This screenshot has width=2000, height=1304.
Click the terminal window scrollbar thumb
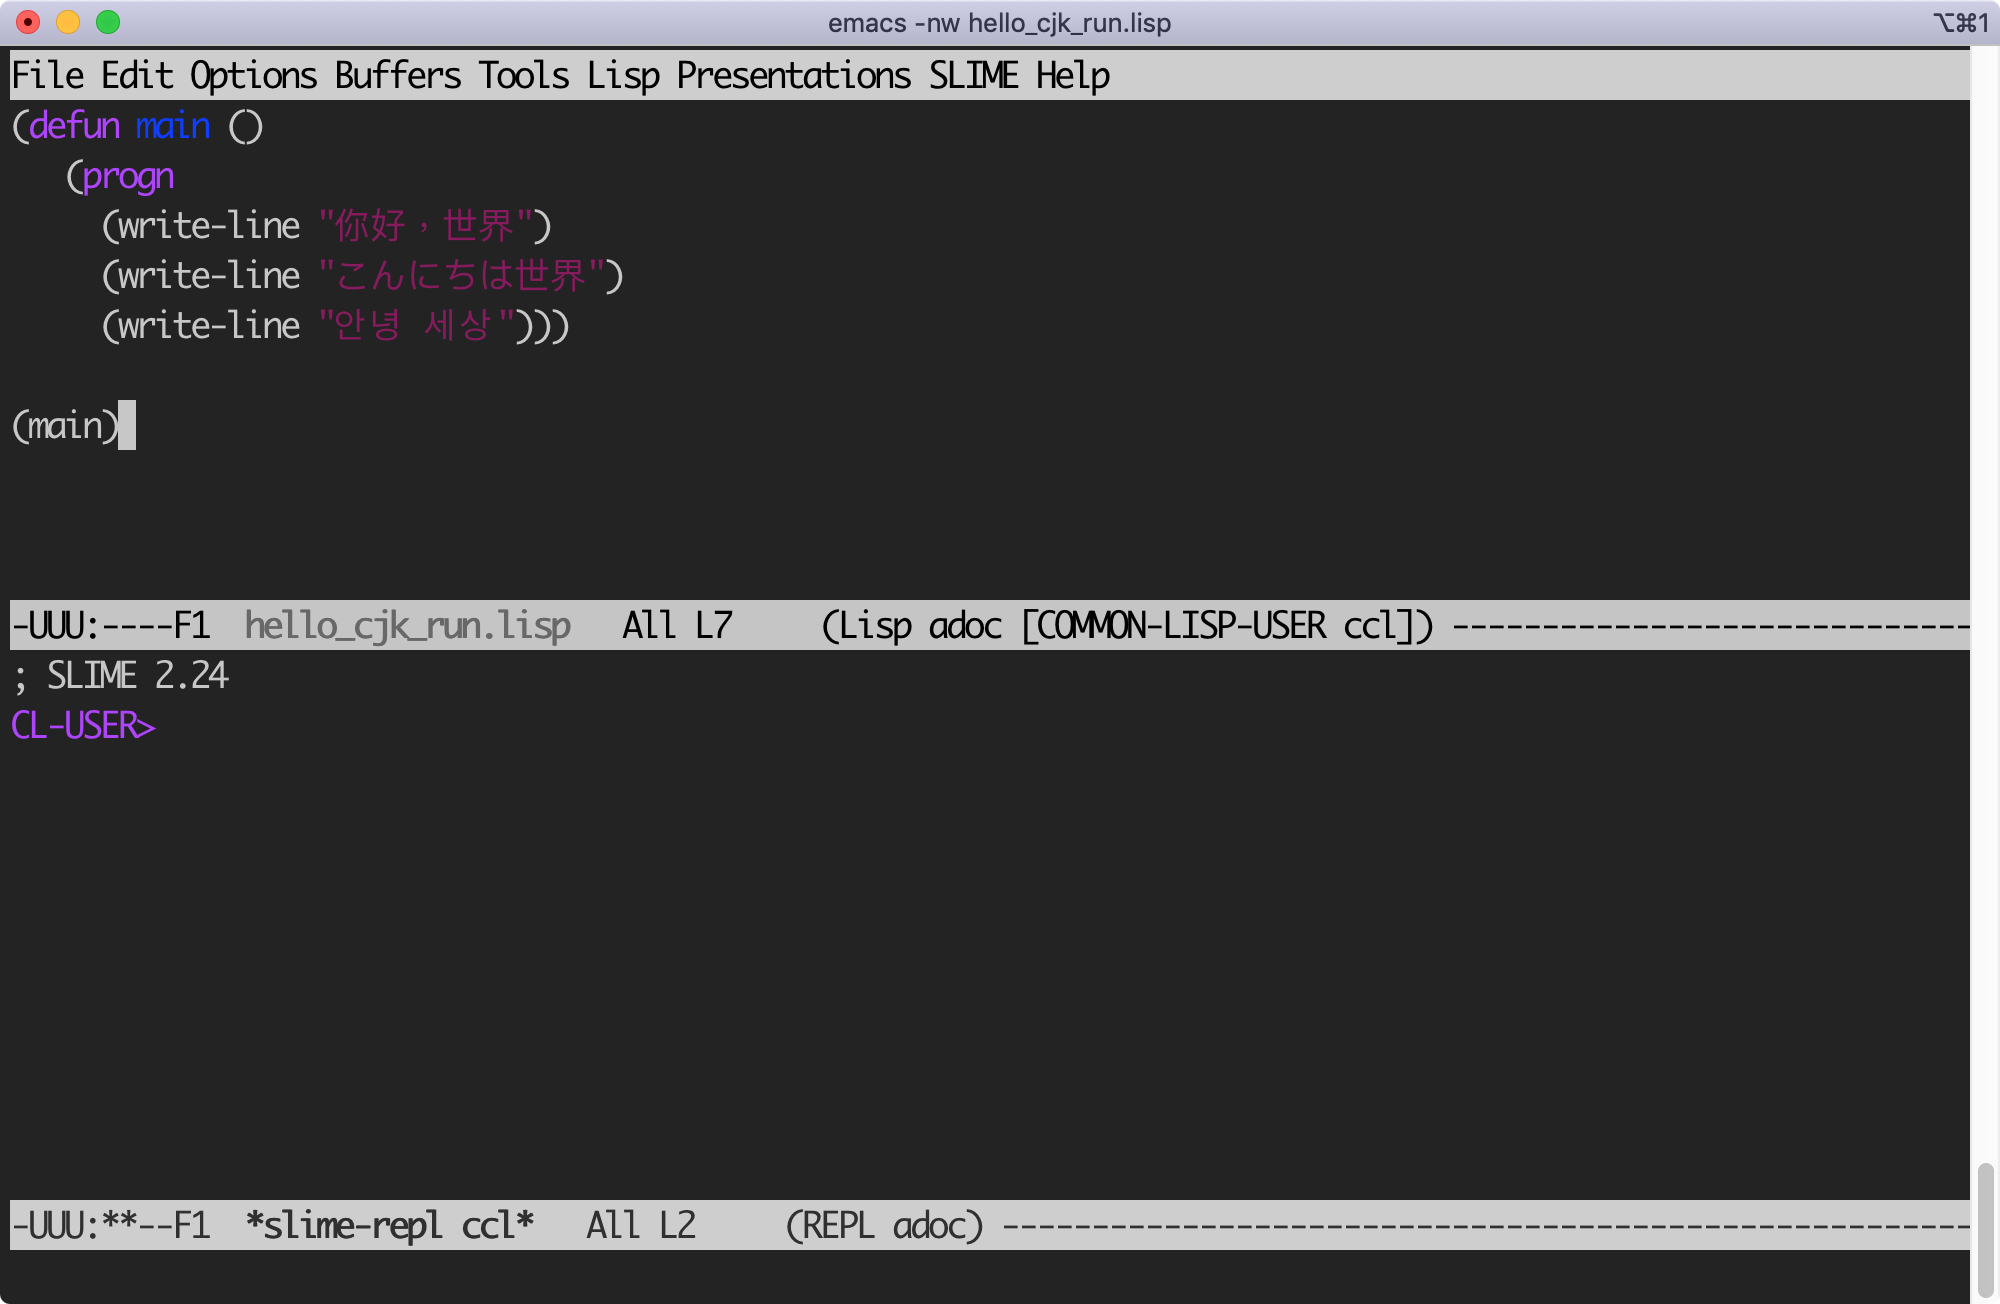tap(1985, 1230)
